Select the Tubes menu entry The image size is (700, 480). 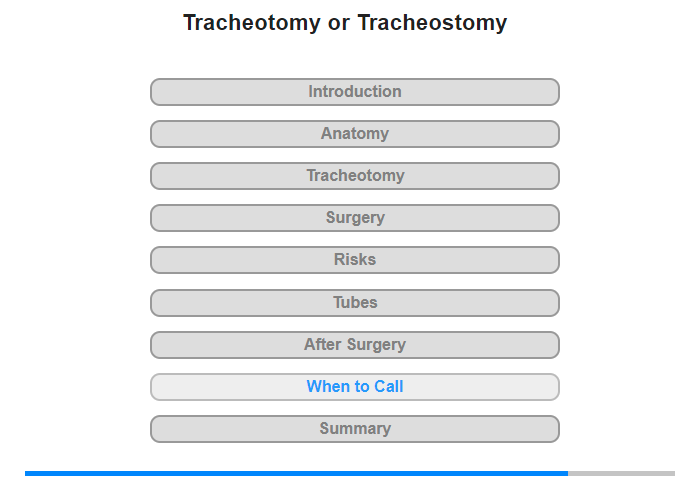[x=355, y=303]
